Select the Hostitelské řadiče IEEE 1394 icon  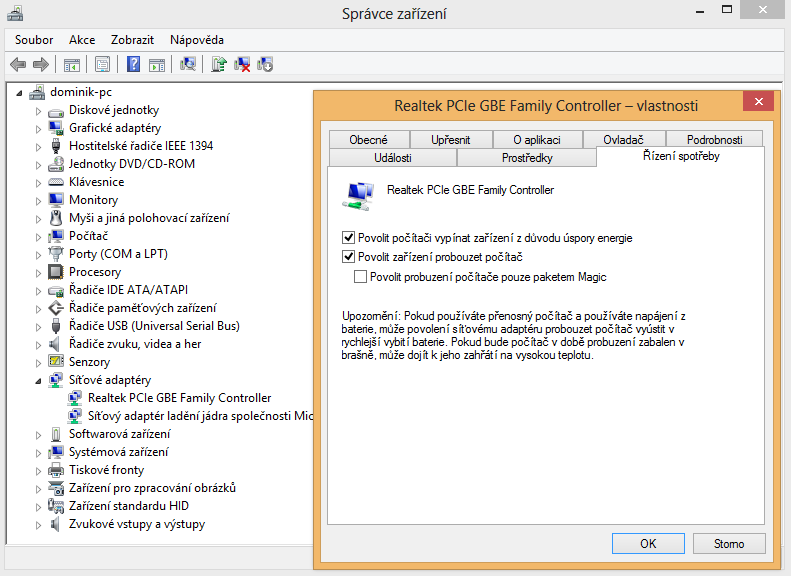56,146
